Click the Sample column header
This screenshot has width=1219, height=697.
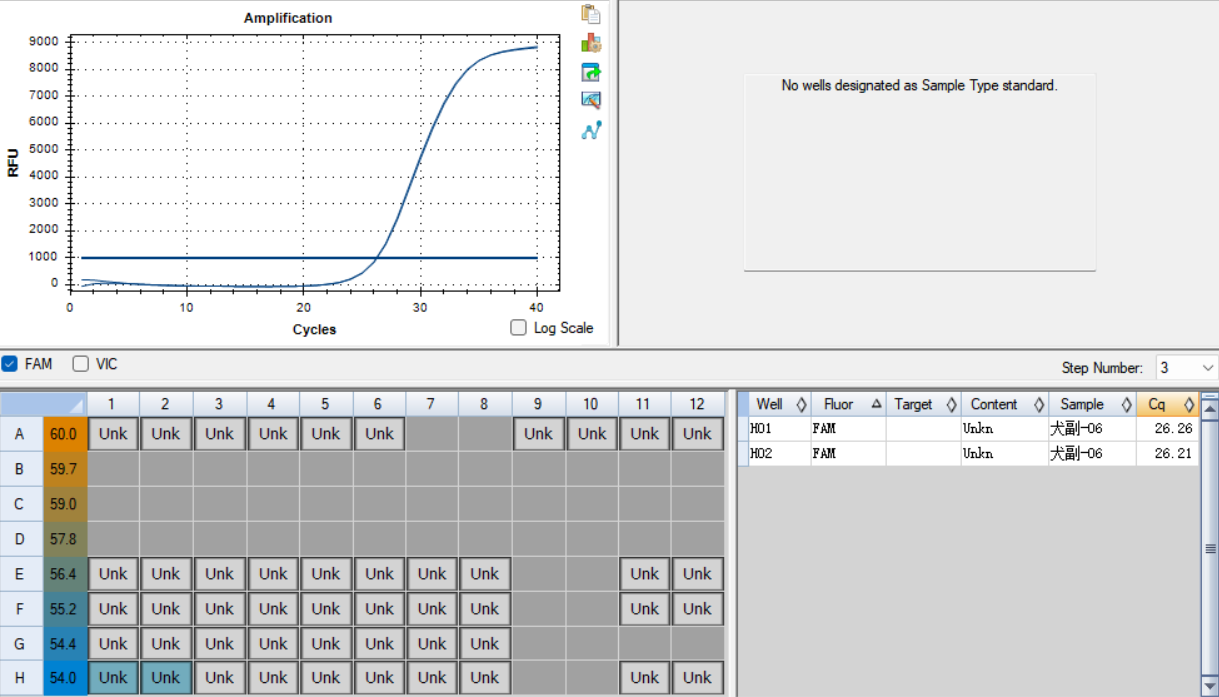(x=1092, y=405)
